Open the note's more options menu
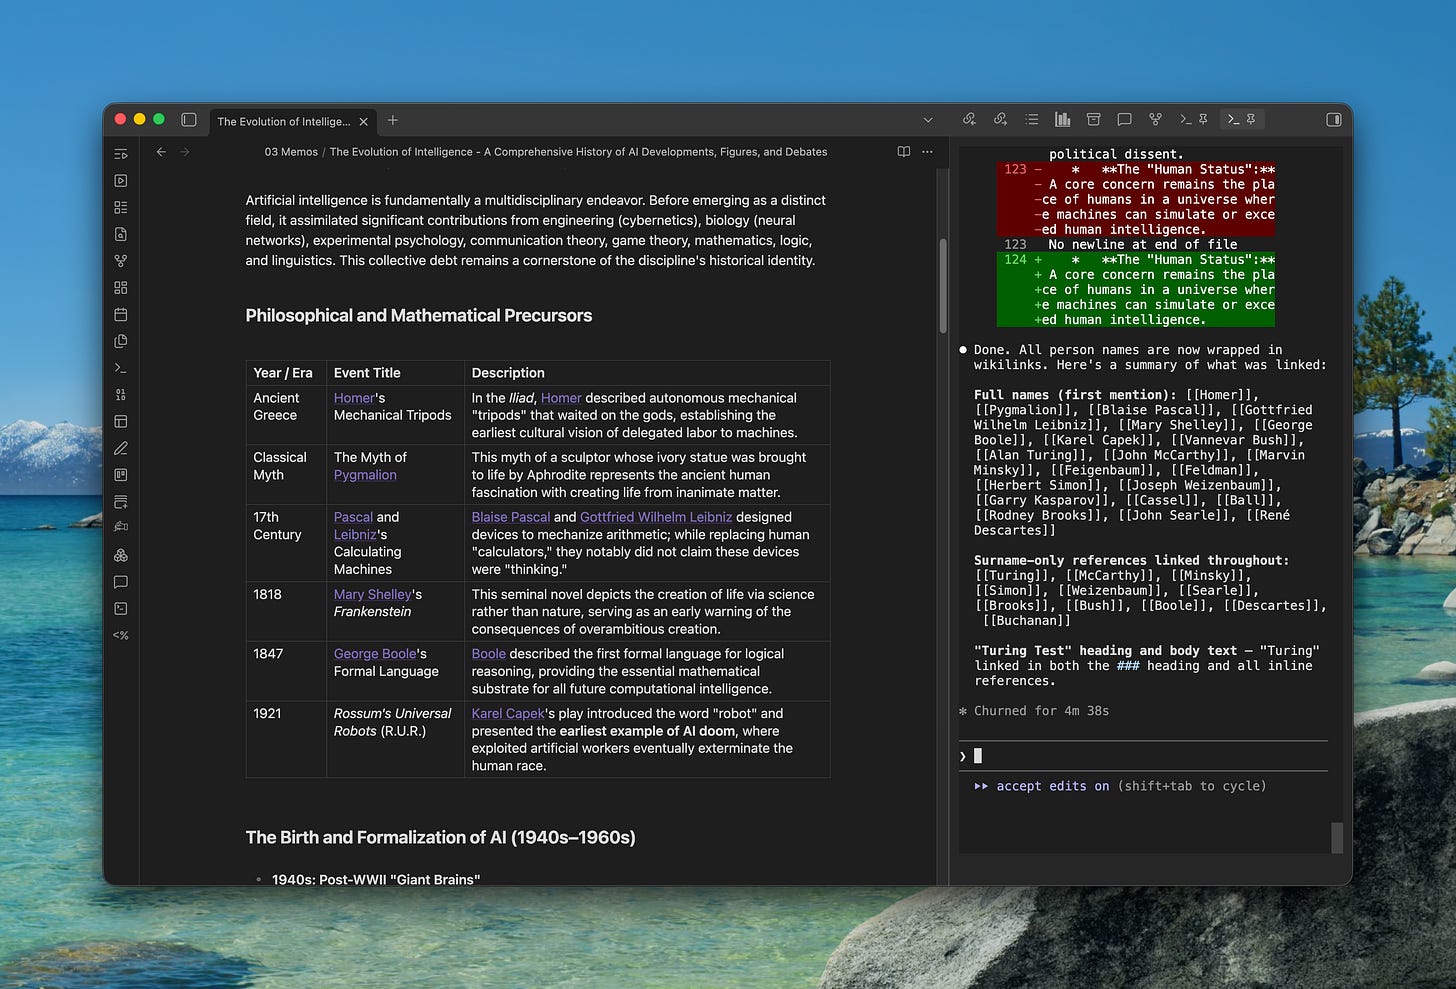The width and height of the screenshot is (1456, 989). [927, 152]
